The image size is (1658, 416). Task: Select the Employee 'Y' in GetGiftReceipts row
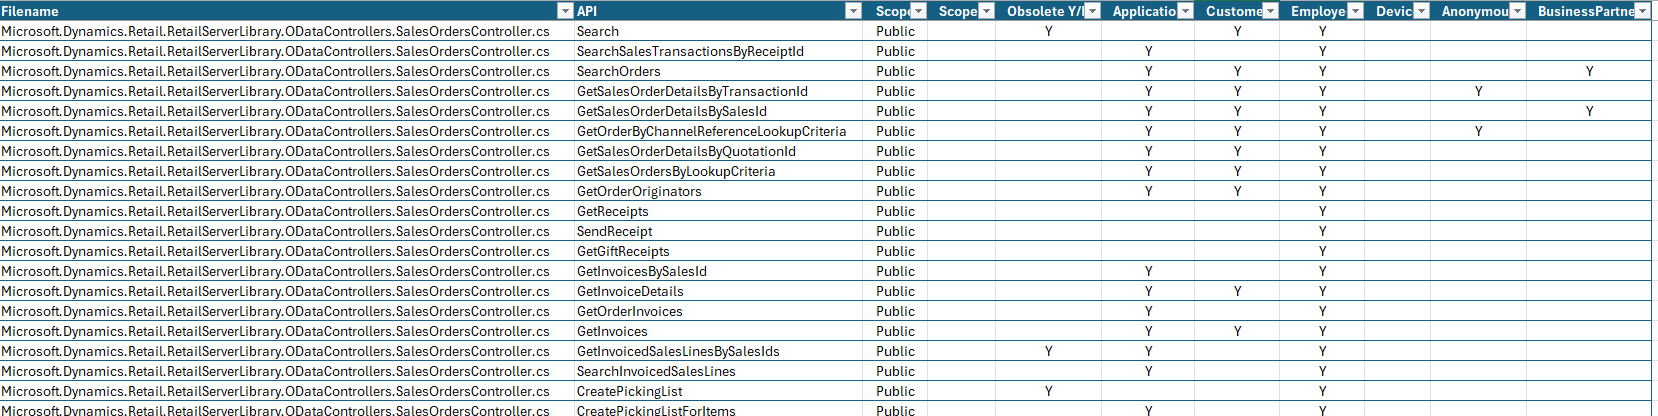coord(1322,251)
